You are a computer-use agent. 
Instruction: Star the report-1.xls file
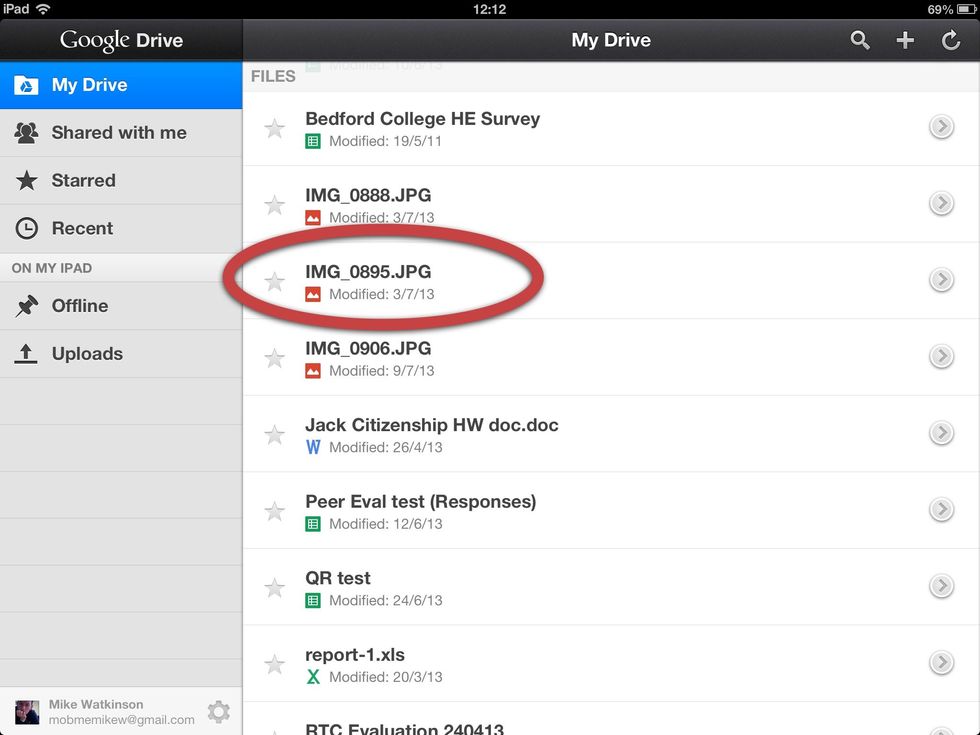[x=274, y=664]
